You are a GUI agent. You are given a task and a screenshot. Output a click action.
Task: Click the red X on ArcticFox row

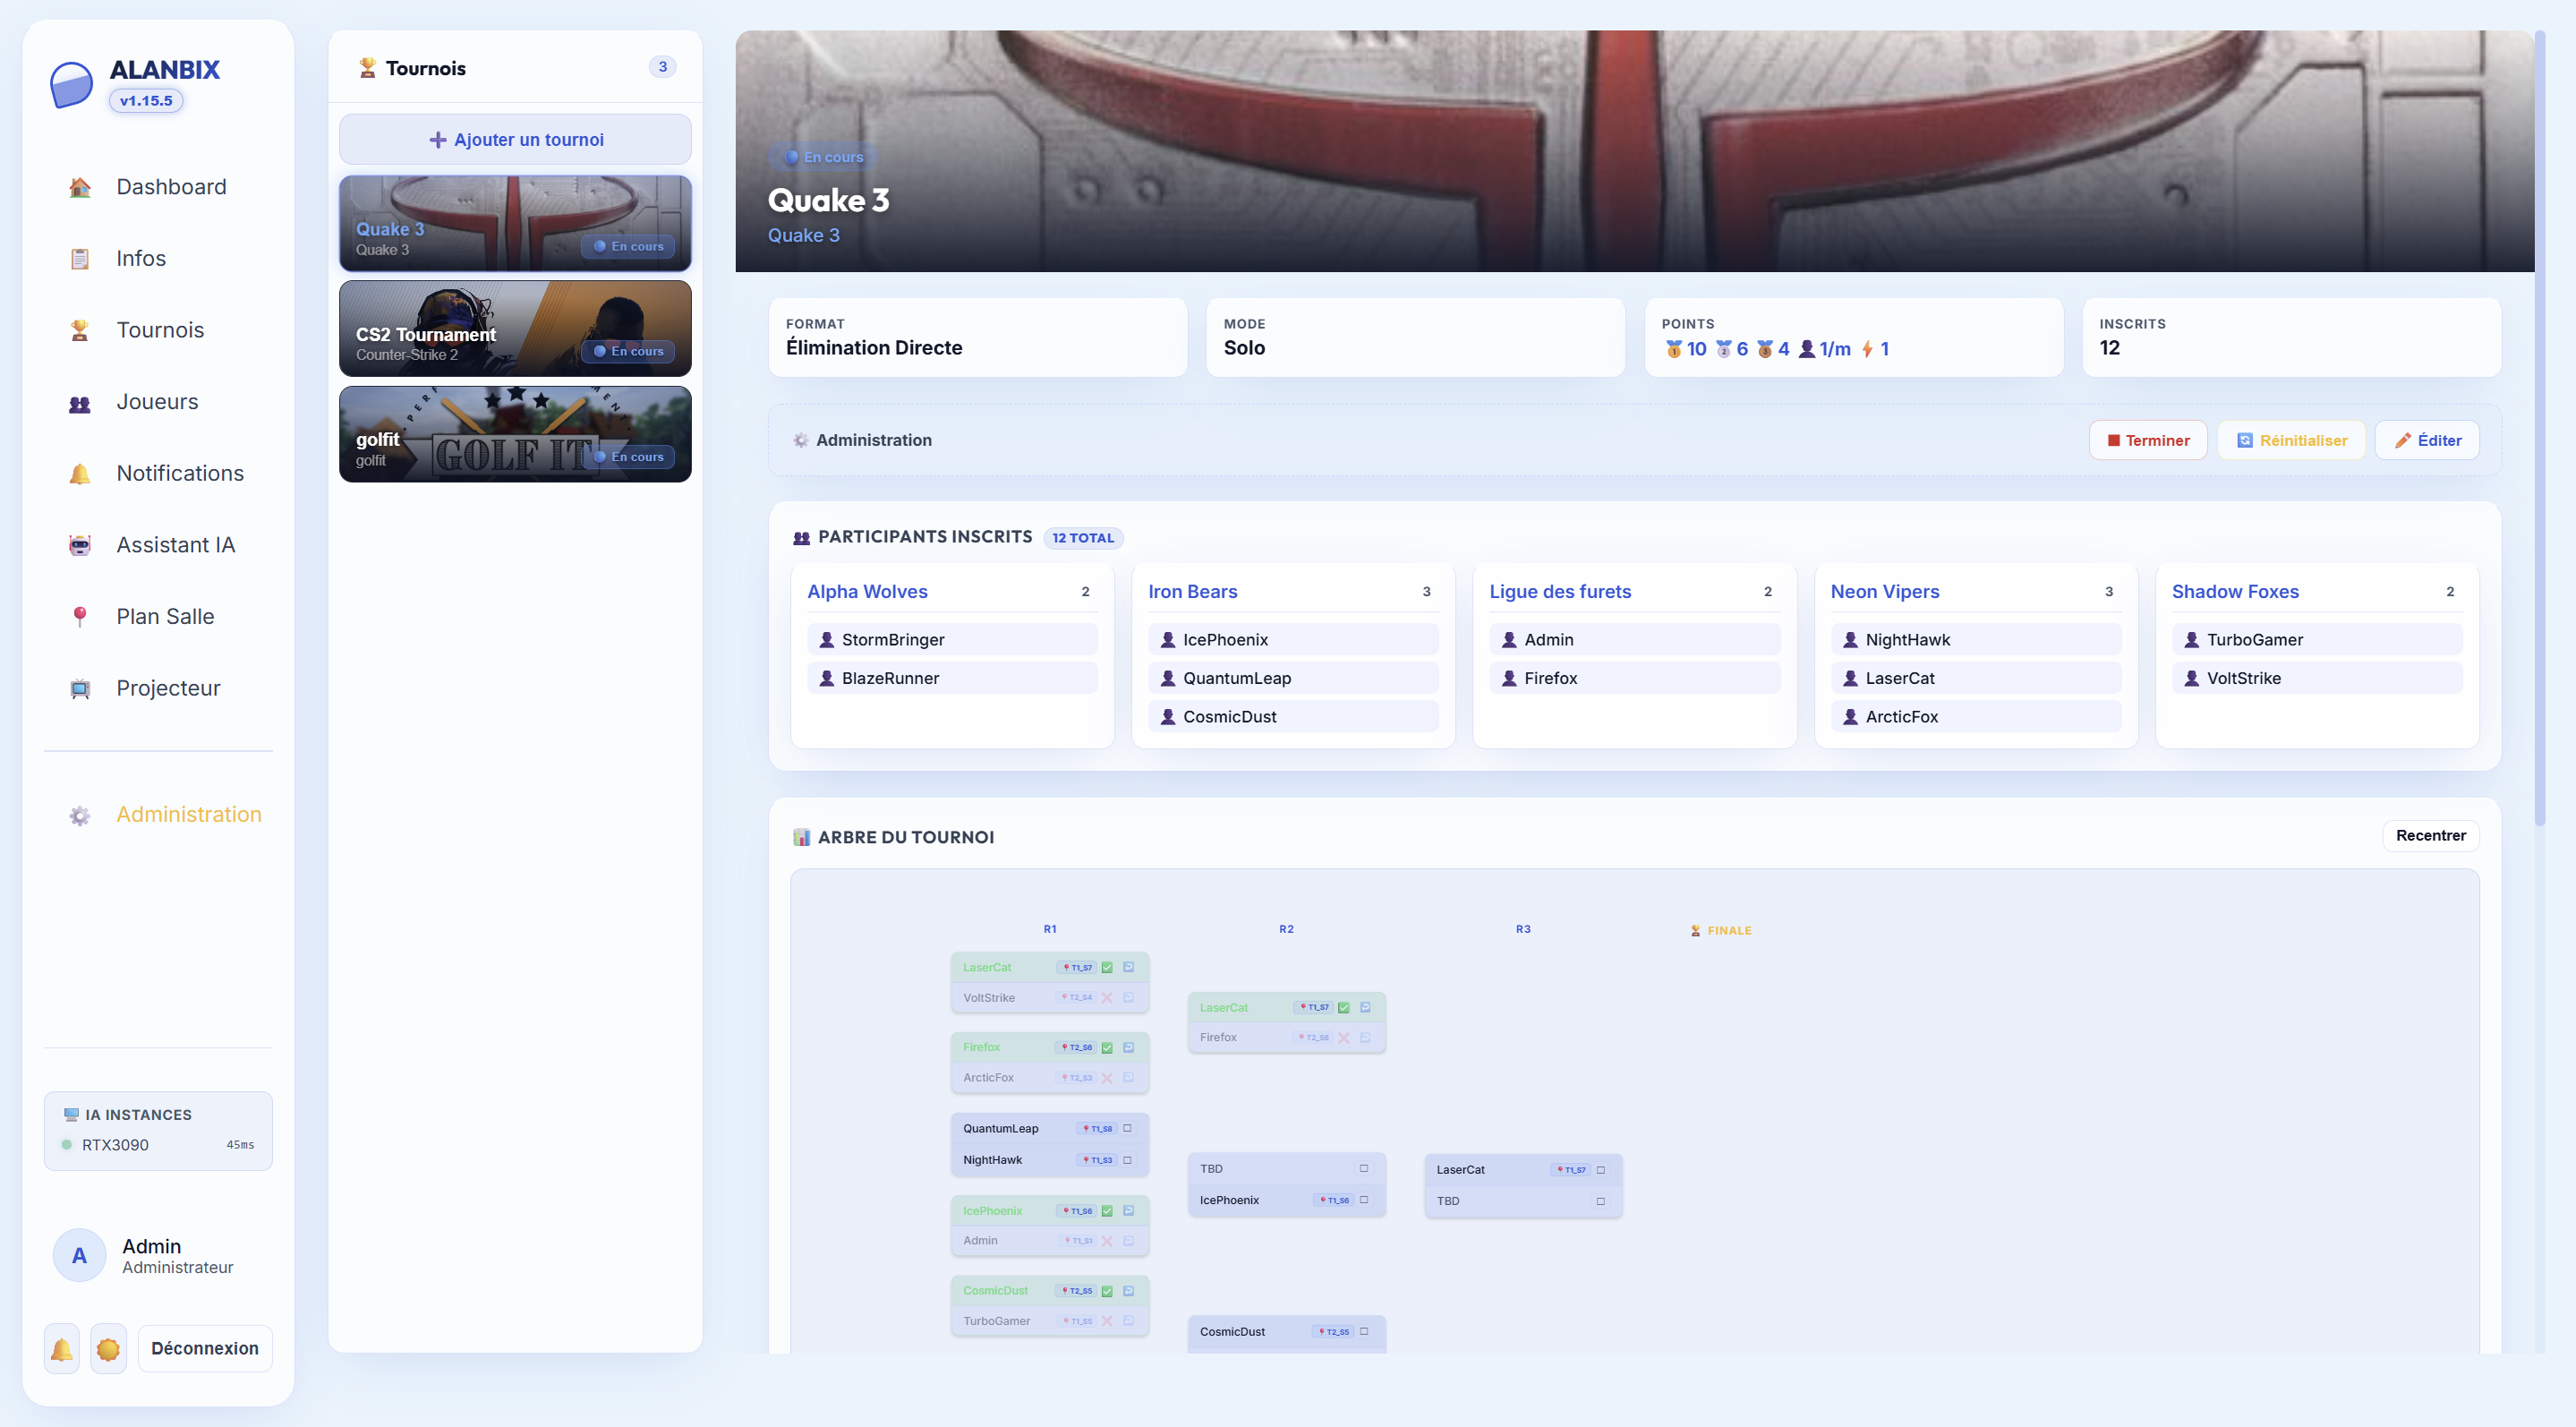[x=1107, y=1077]
